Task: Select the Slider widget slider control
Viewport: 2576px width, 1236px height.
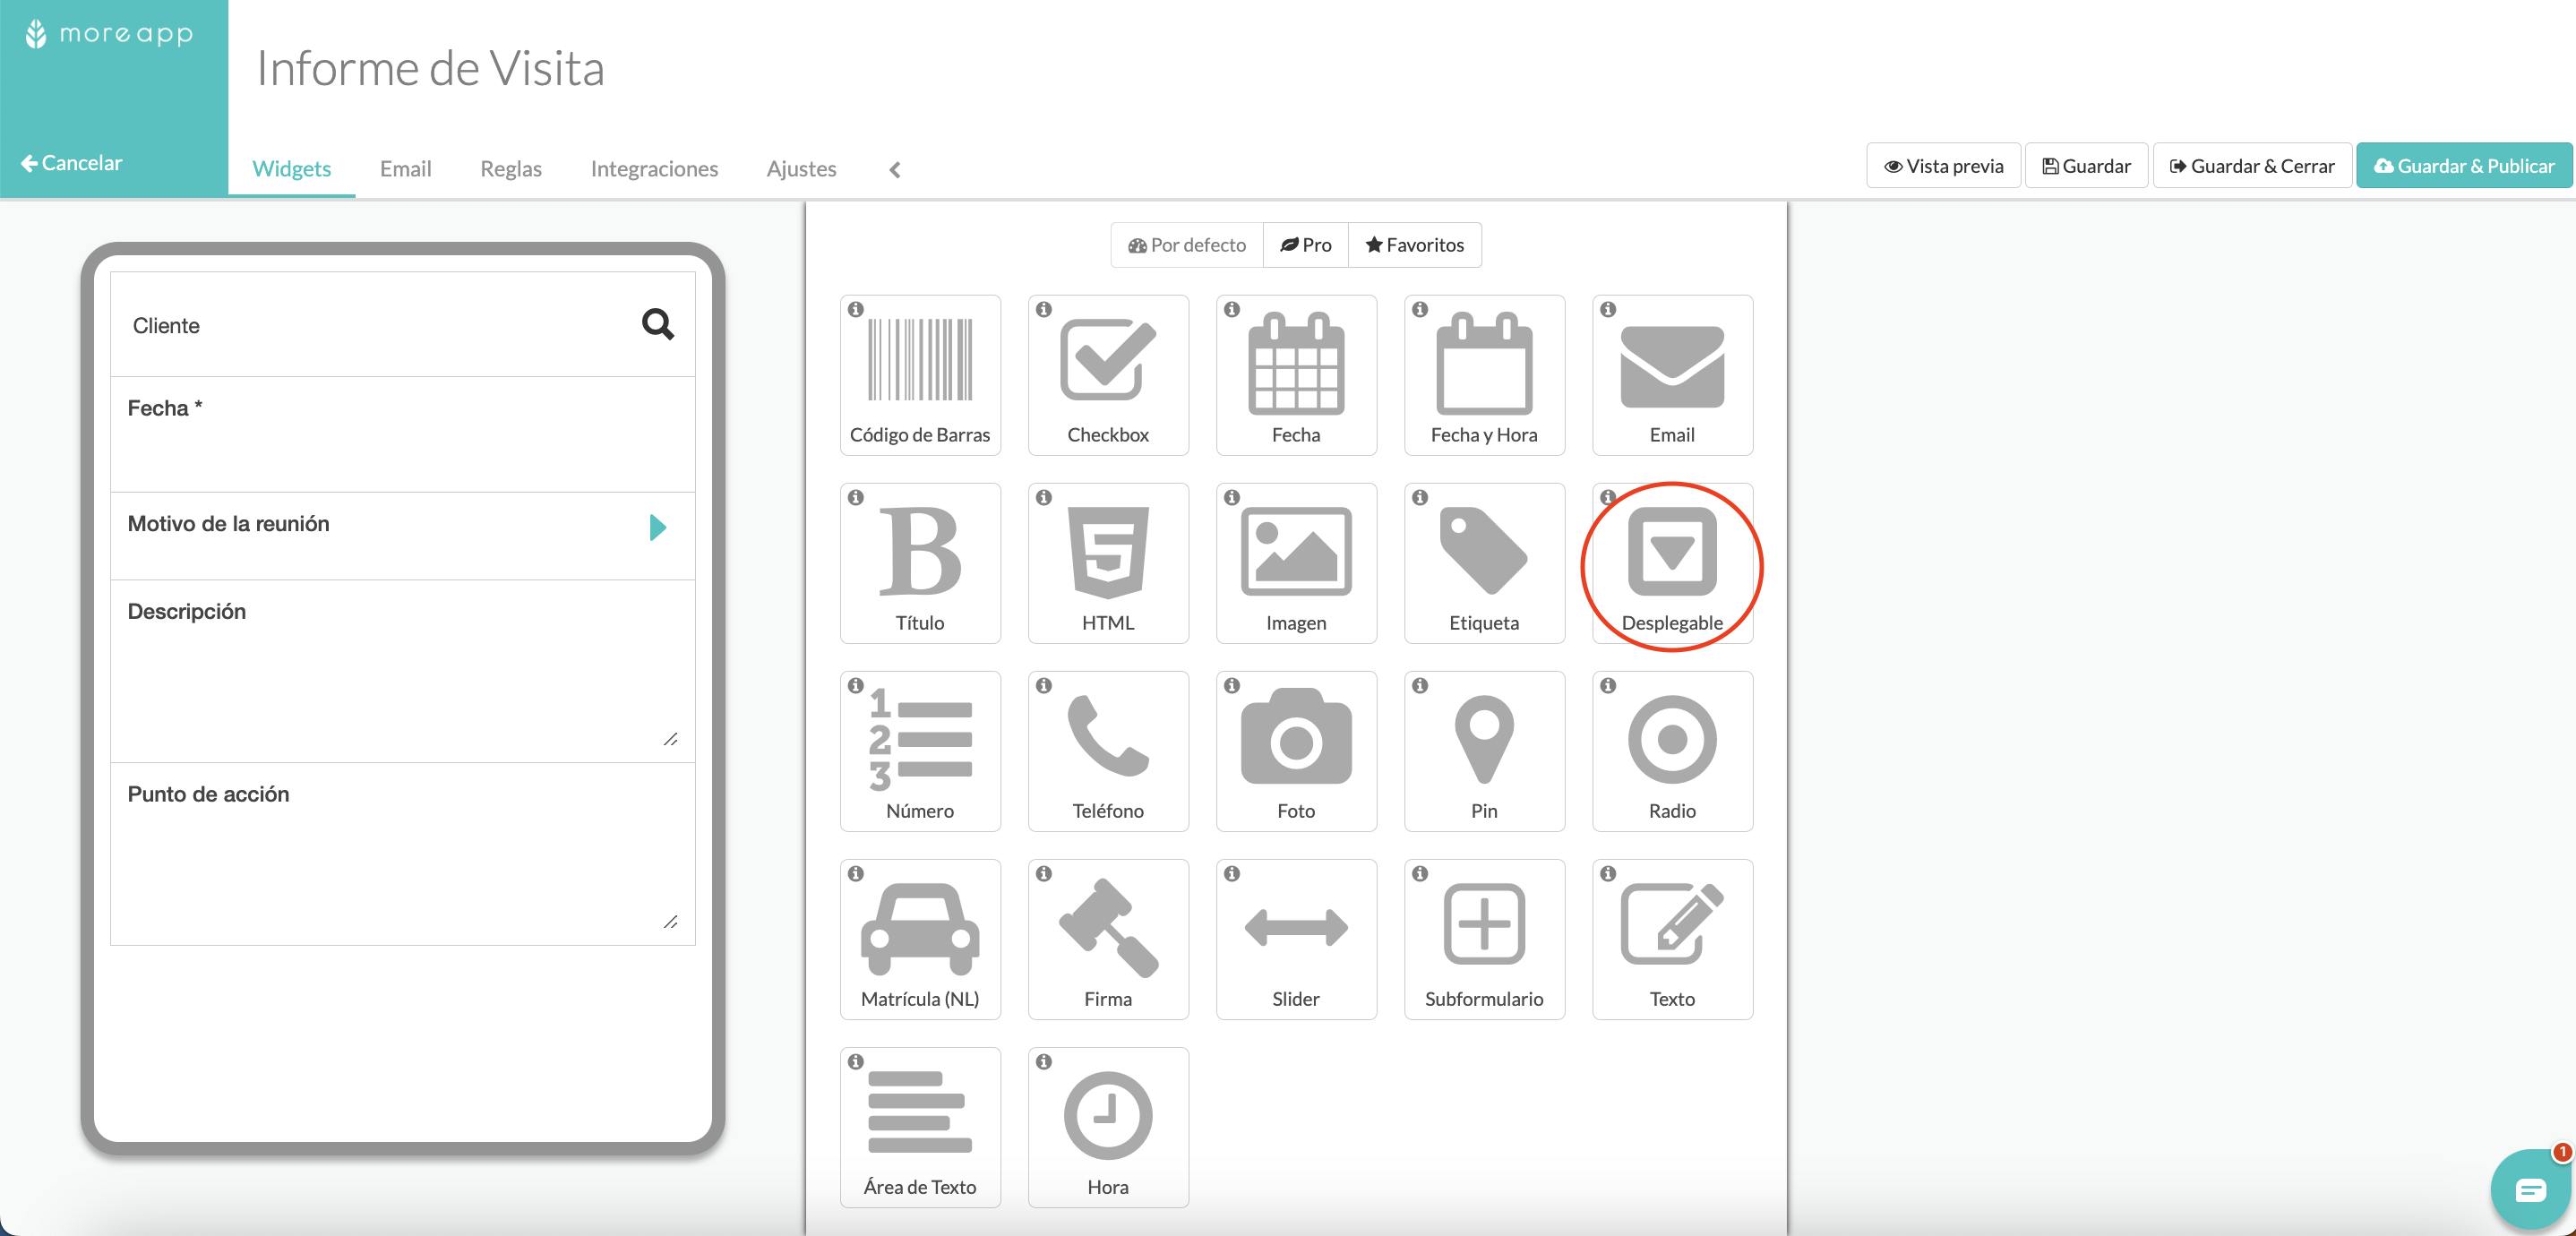Action: coord(1296,935)
